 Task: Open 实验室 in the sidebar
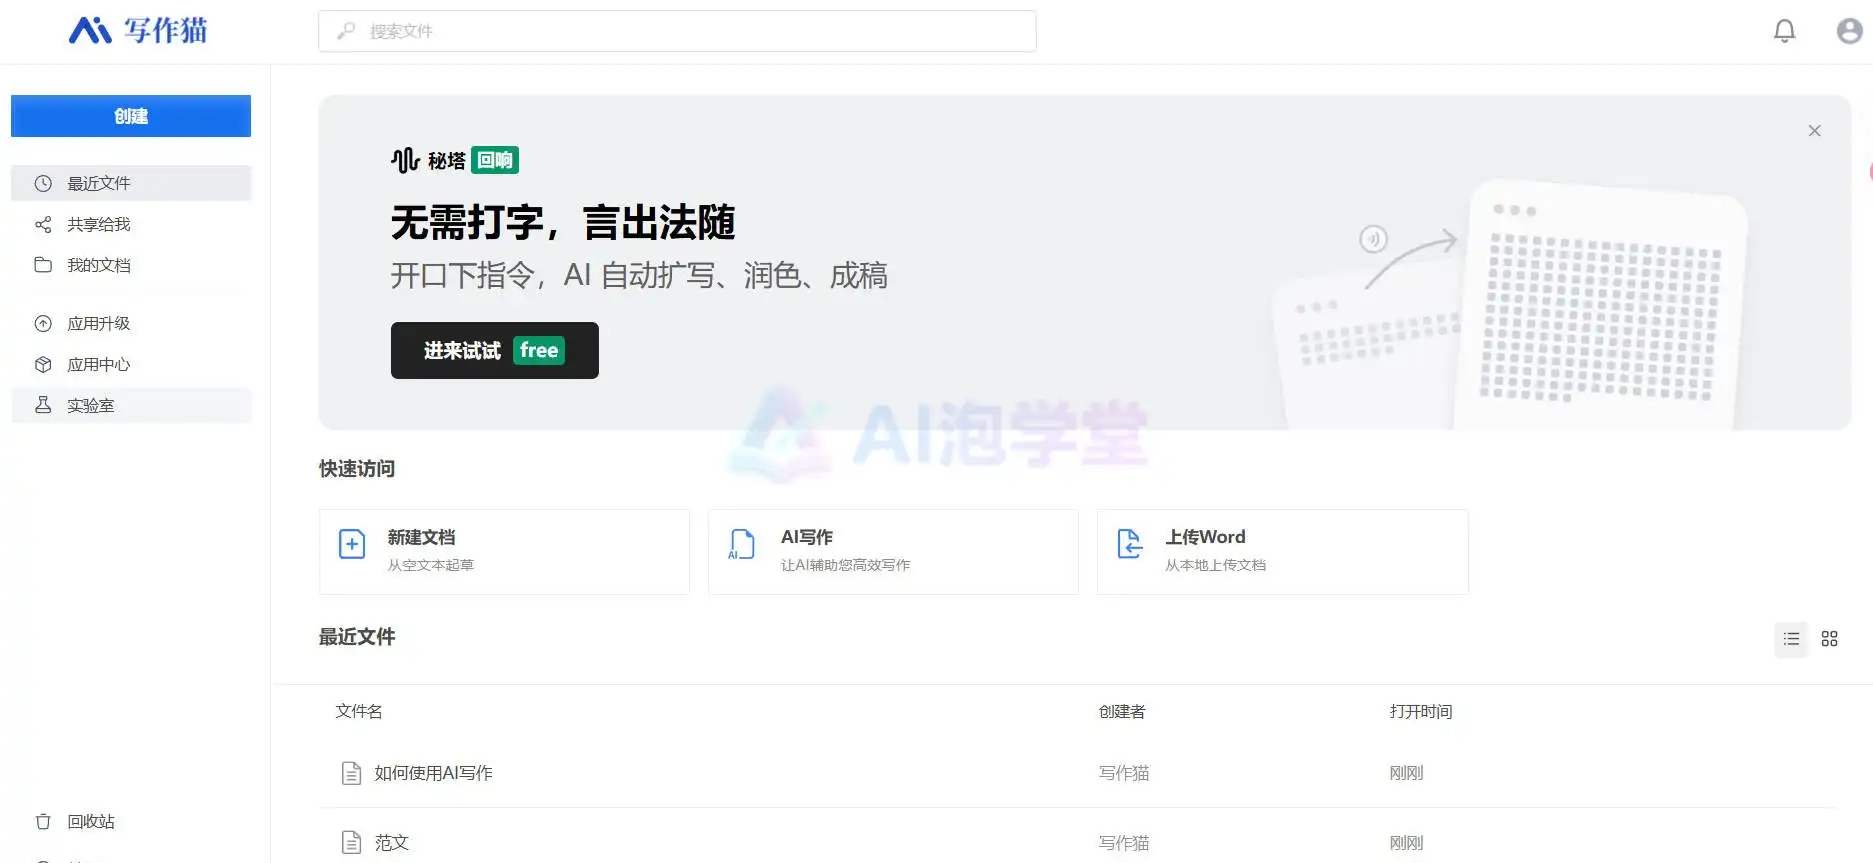click(x=131, y=405)
